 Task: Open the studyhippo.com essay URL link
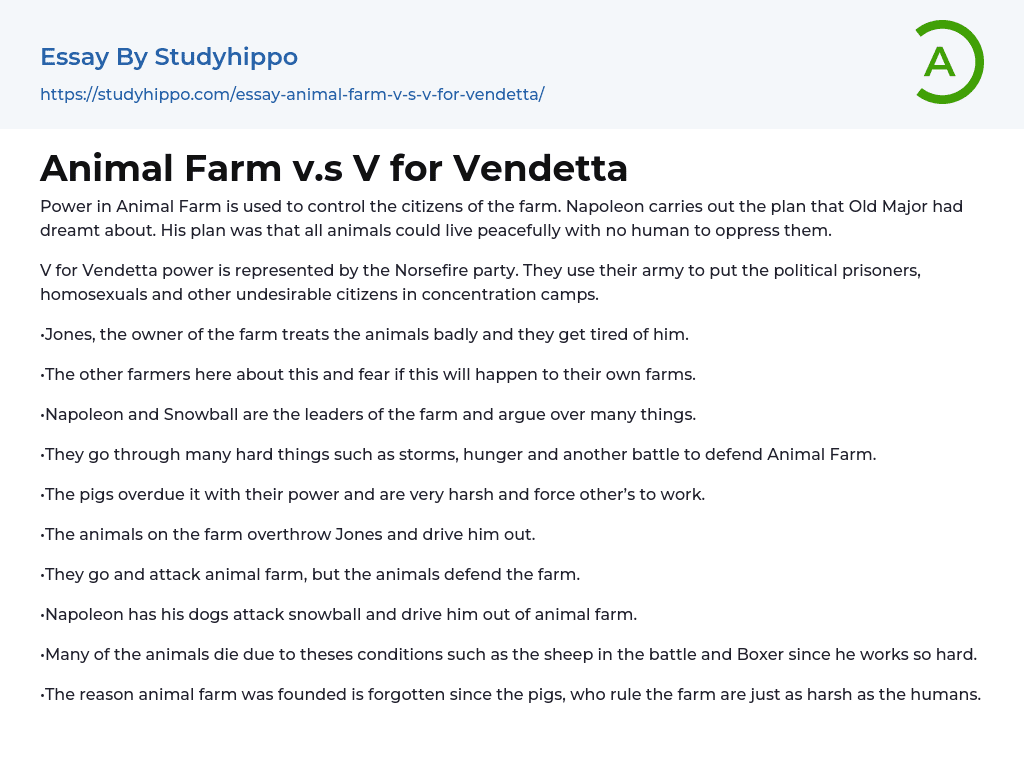[292, 94]
